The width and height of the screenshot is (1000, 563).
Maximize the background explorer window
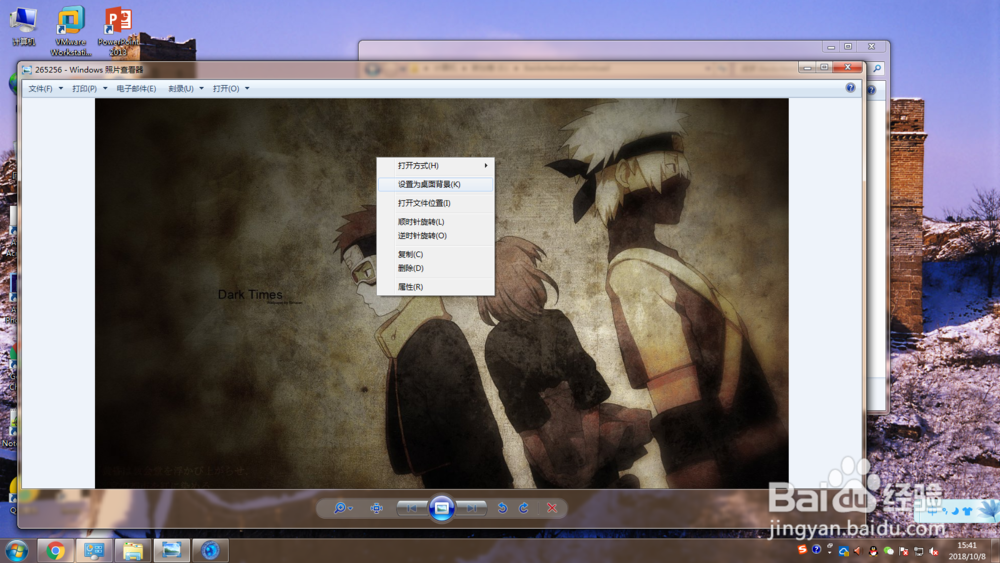(848, 47)
